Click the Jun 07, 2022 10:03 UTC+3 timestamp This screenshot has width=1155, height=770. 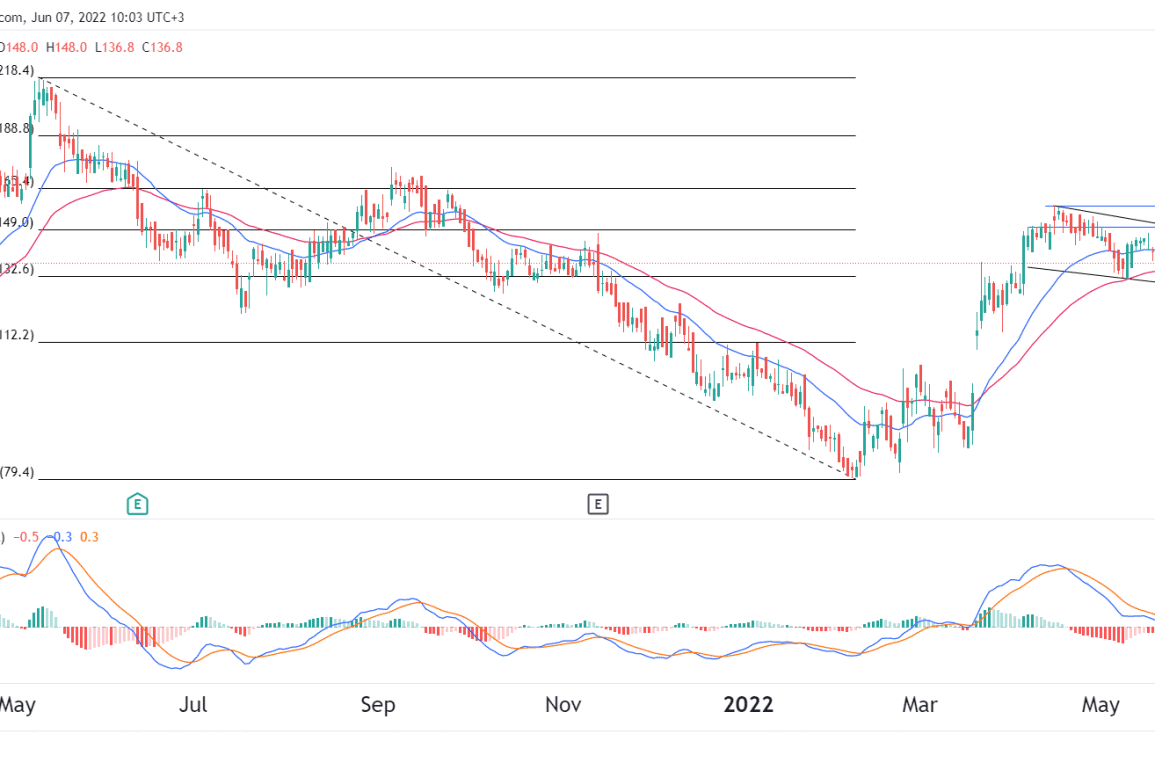108,17
